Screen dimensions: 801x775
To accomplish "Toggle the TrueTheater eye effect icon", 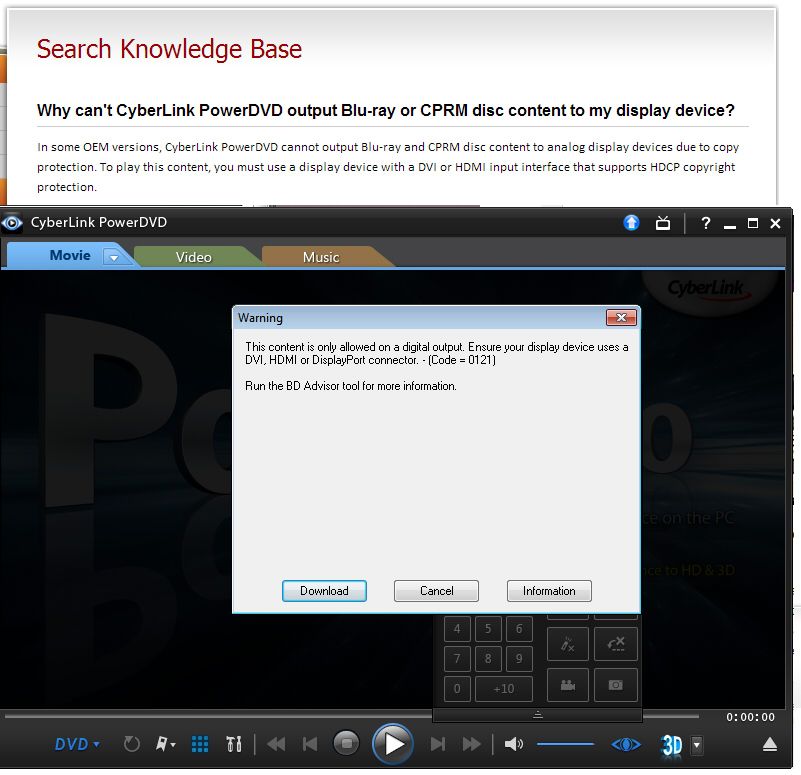I will 626,744.
